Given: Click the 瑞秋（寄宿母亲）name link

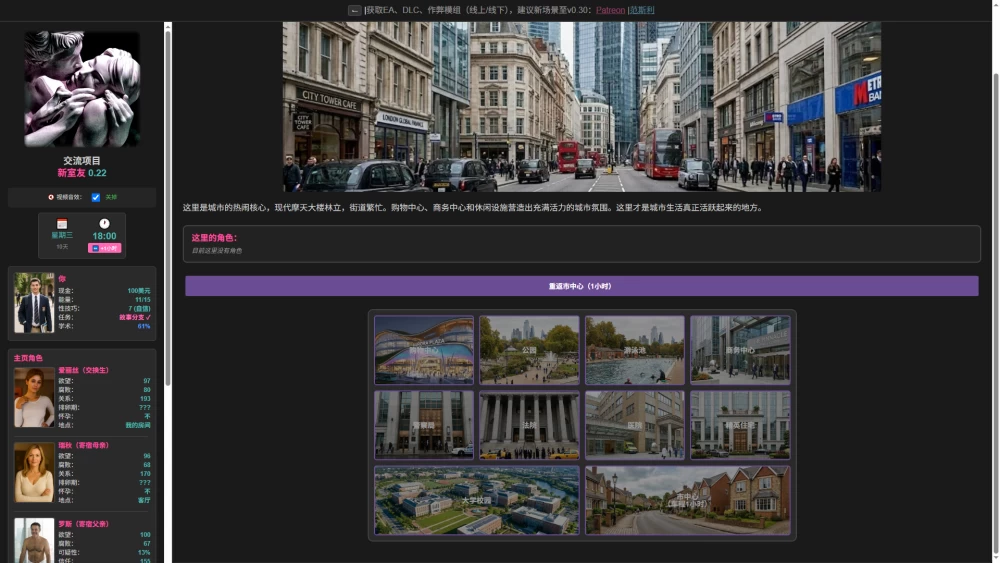Looking at the screenshot, I should (x=84, y=446).
